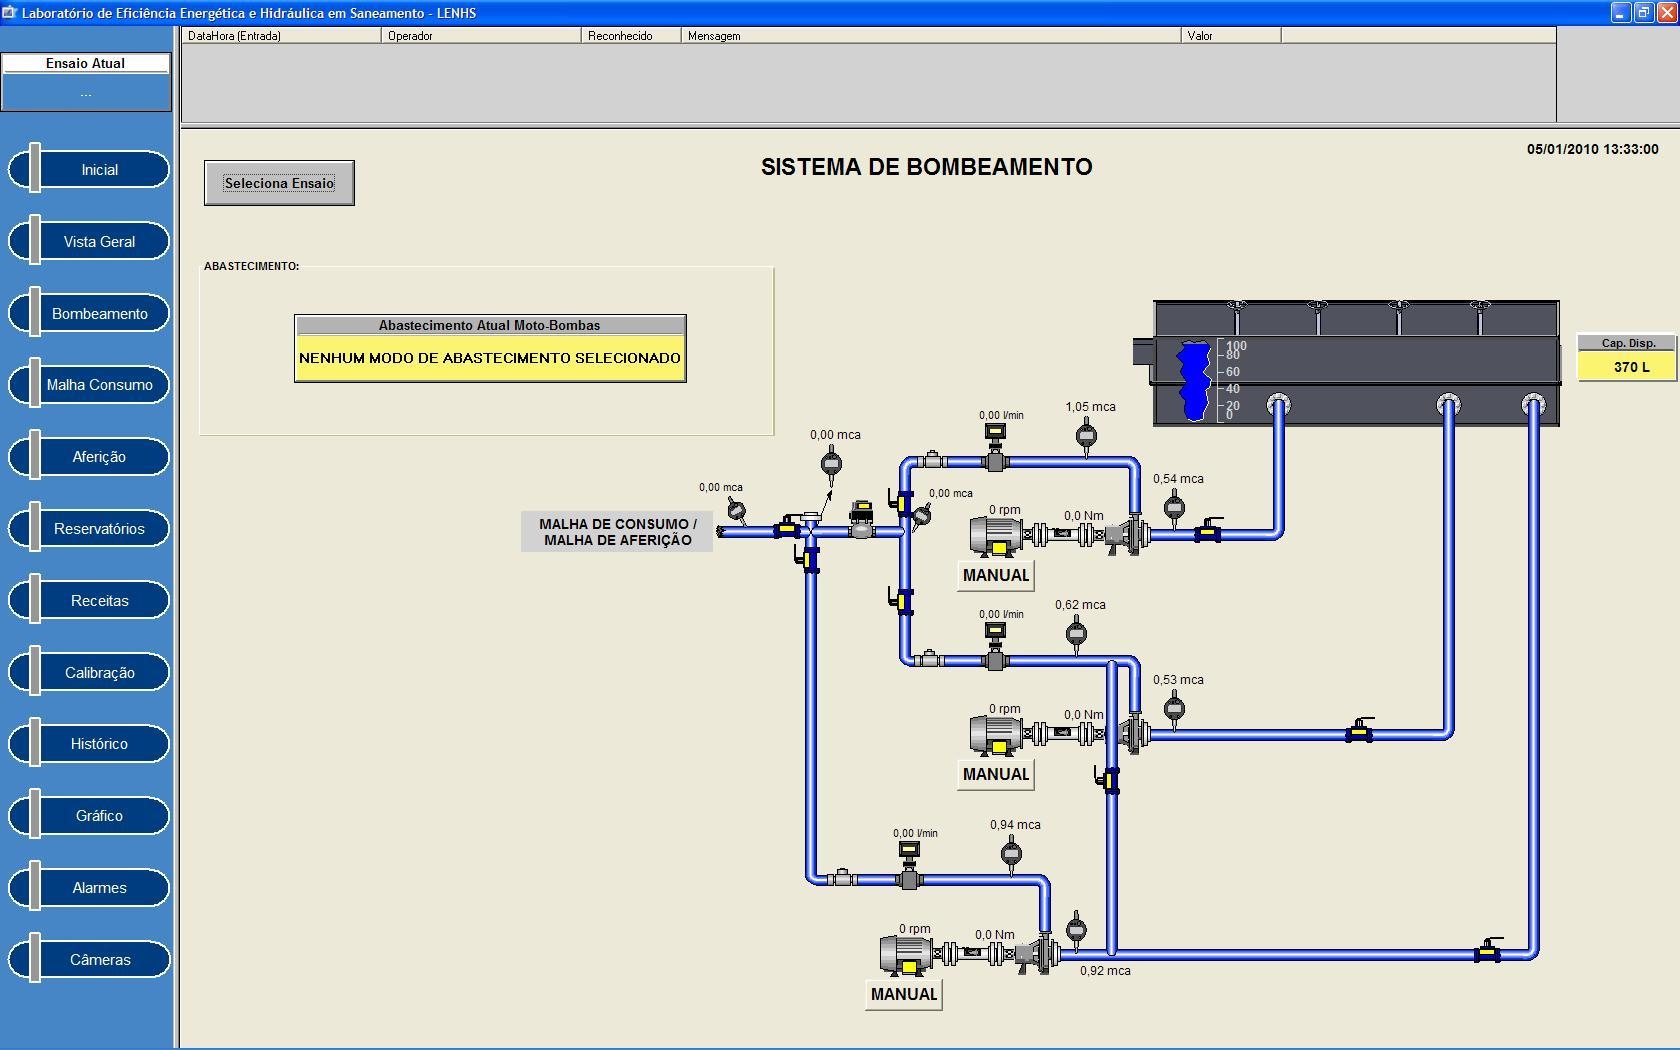Select the 0,94 mca pressure gauge
The width and height of the screenshot is (1680, 1050).
point(1011,854)
